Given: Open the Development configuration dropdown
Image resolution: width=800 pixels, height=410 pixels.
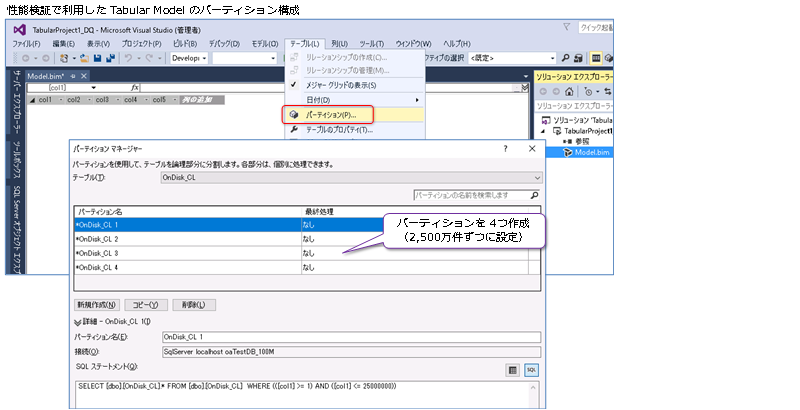Looking at the screenshot, I should pyautogui.click(x=189, y=58).
